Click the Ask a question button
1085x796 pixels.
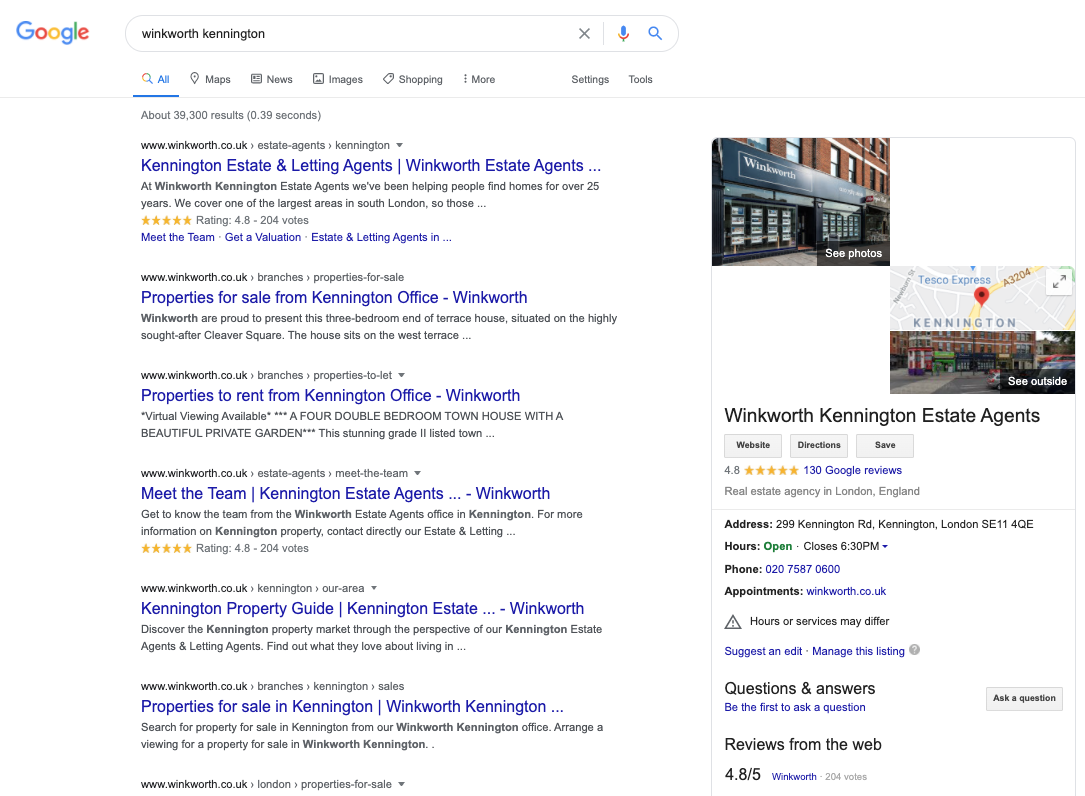coord(1024,698)
